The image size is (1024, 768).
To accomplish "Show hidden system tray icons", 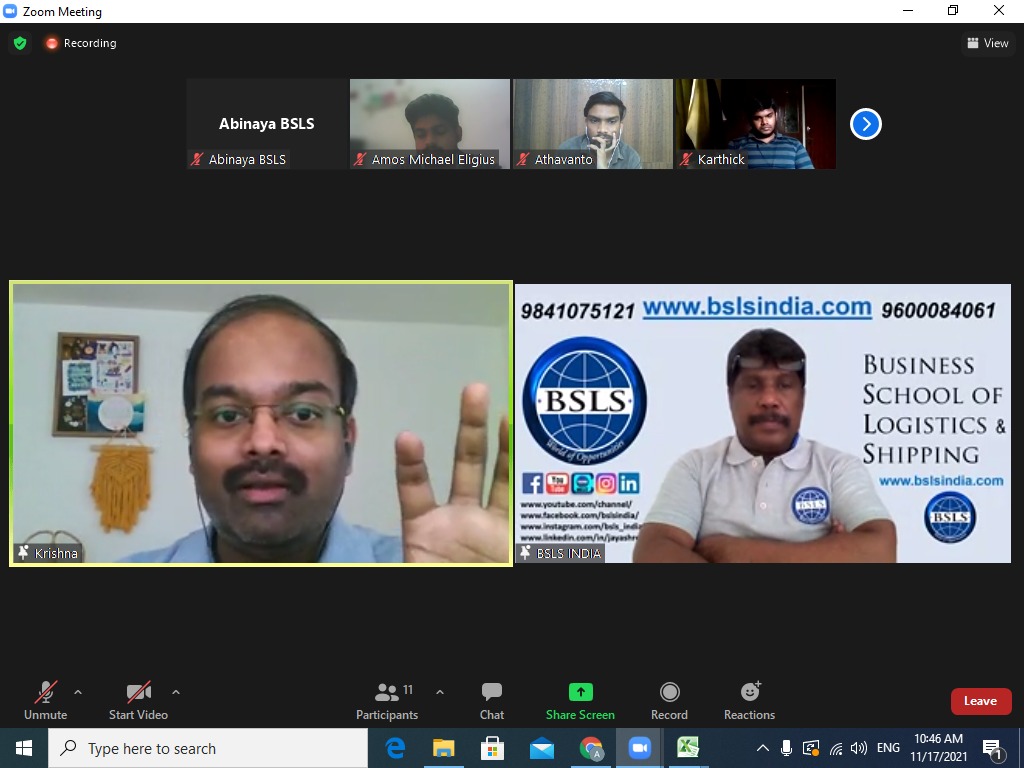I will pyautogui.click(x=763, y=748).
